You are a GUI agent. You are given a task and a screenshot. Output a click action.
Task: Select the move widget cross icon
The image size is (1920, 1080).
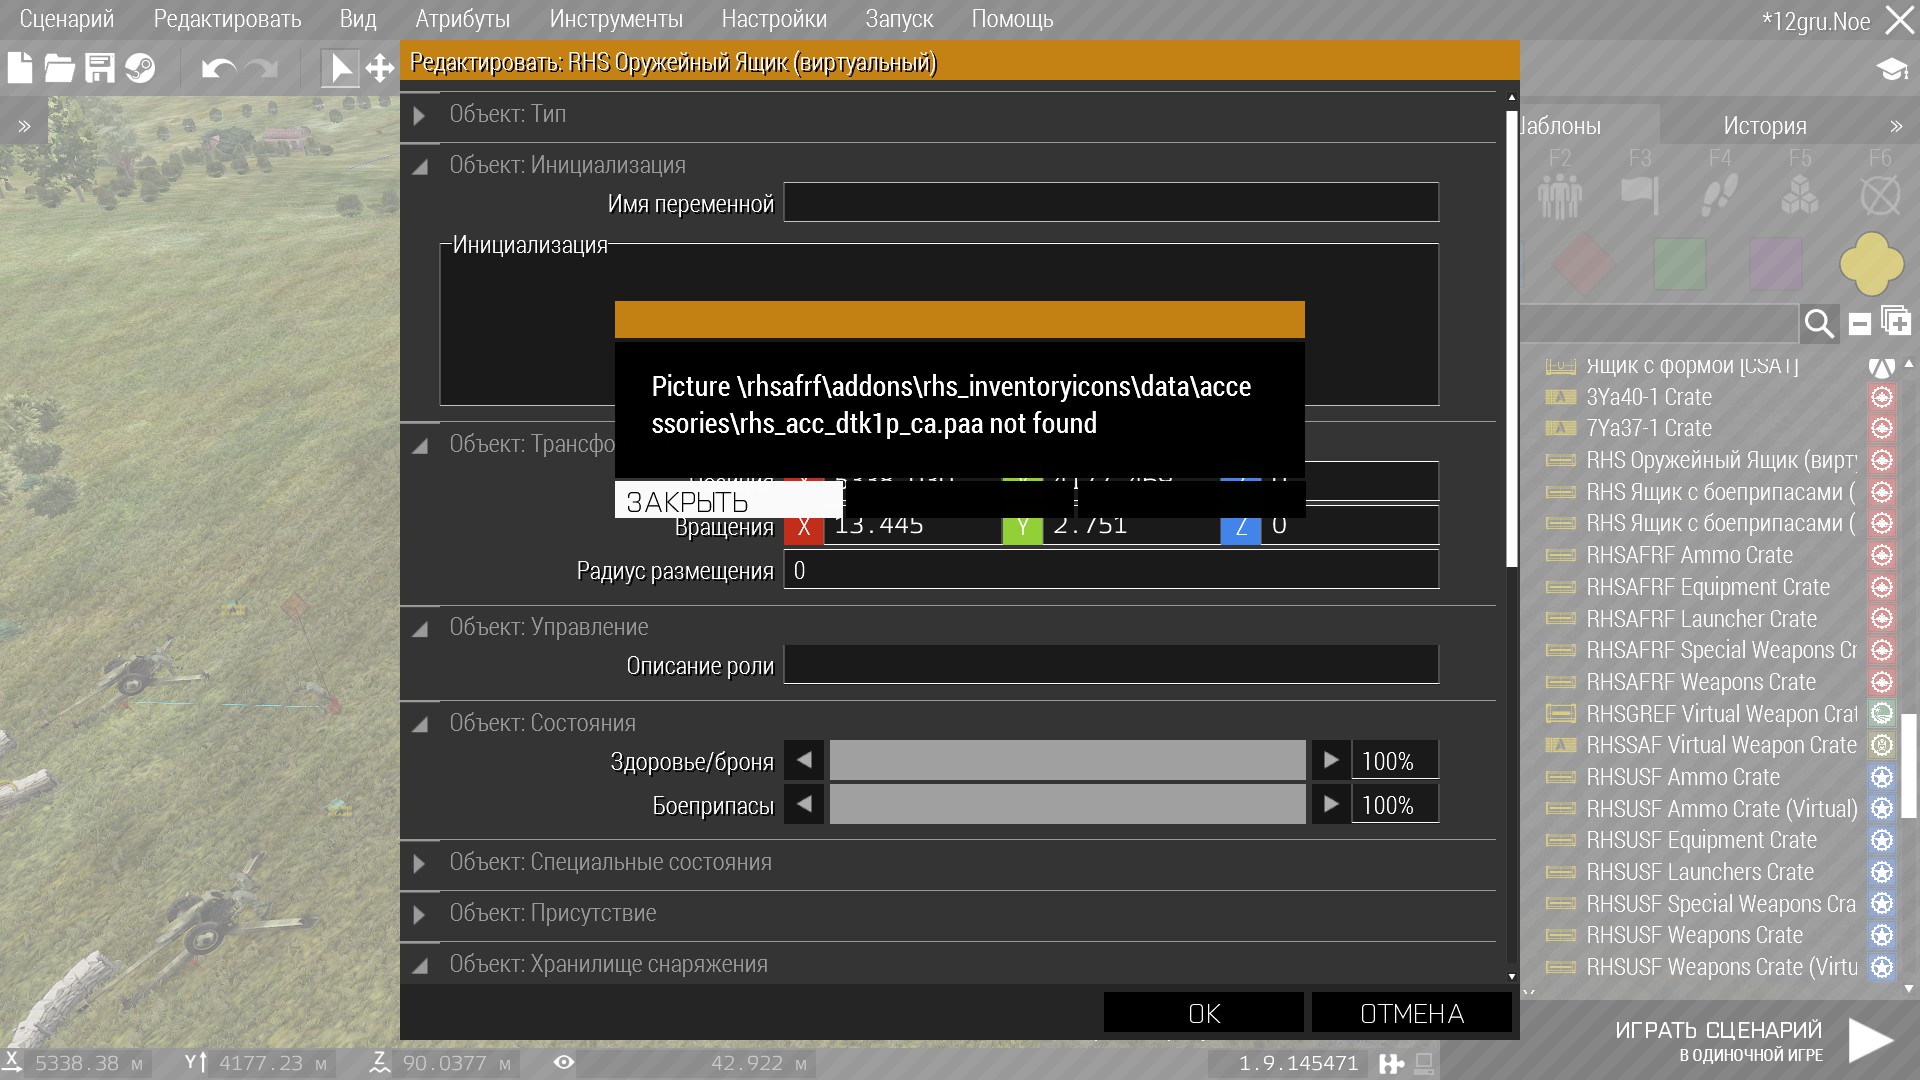coord(380,68)
